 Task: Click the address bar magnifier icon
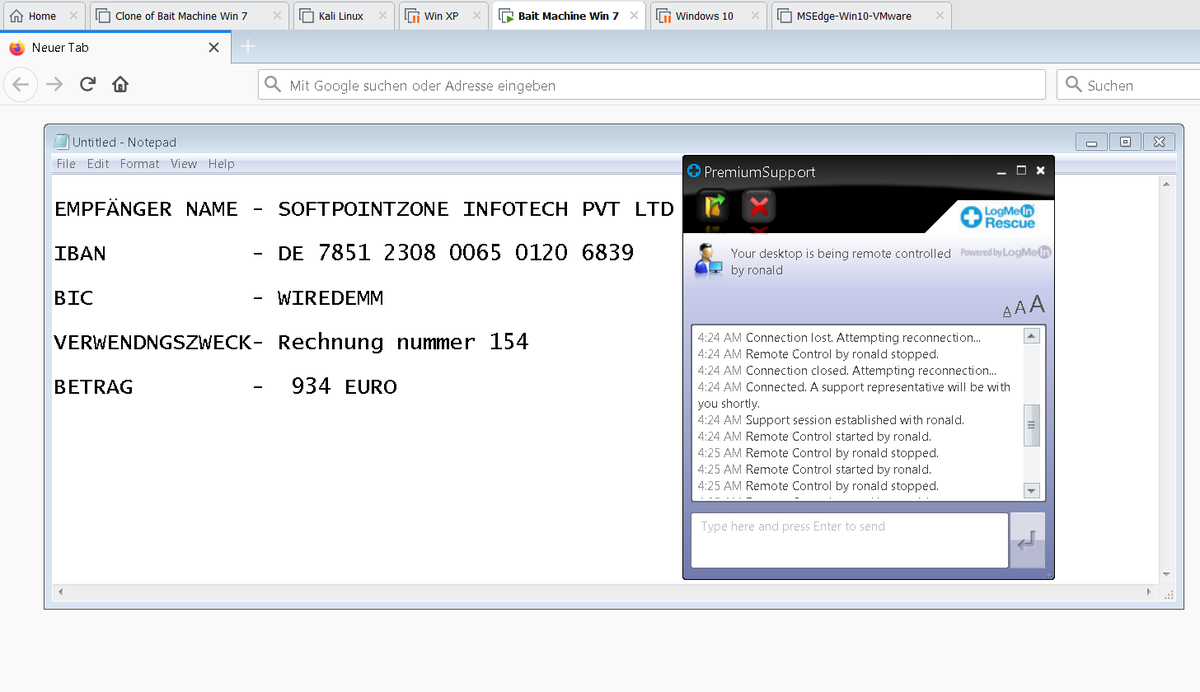coord(273,85)
